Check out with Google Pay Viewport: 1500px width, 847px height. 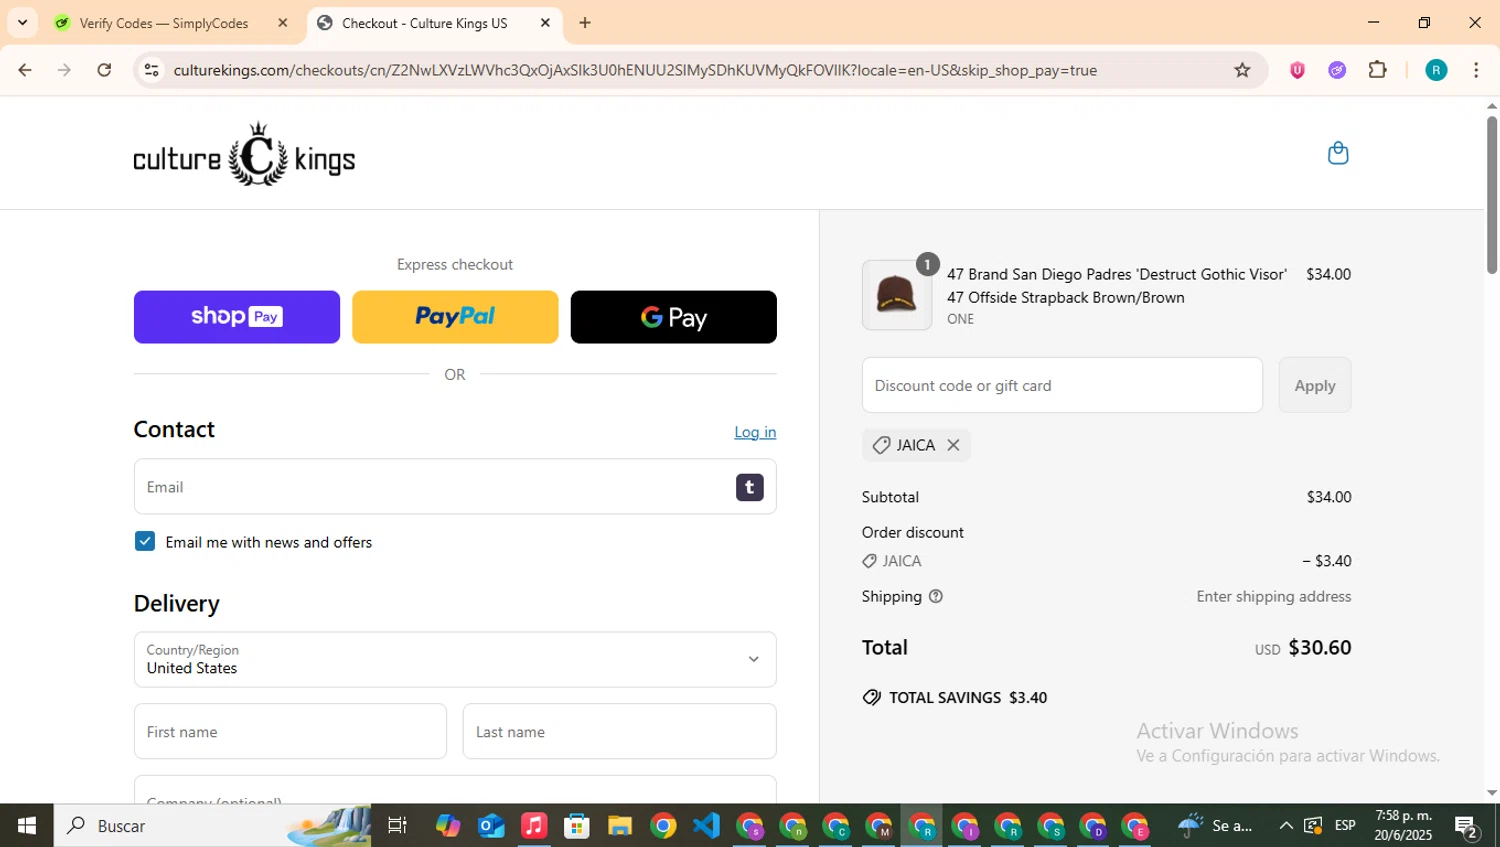coord(673,317)
